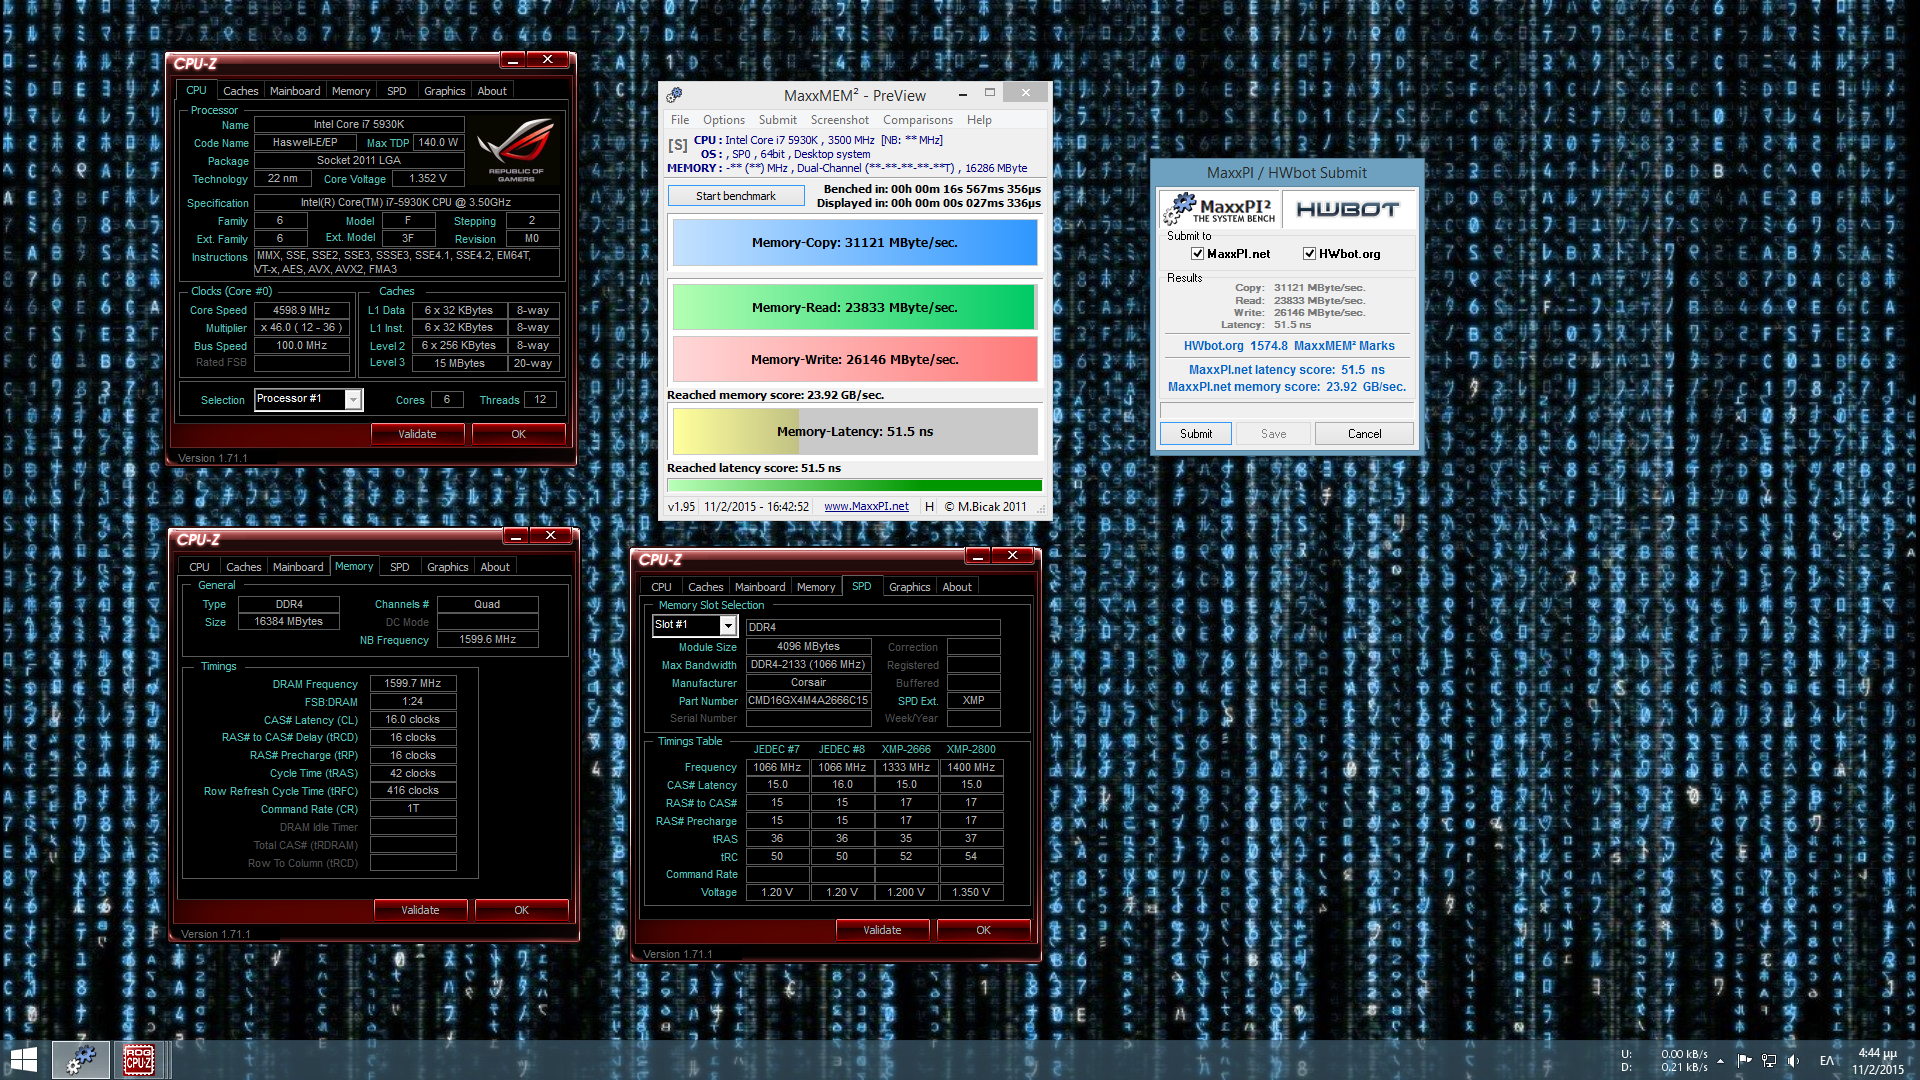Minimize the MaxxMEM window
Viewport: 1920px width, 1080px height.
962,95
